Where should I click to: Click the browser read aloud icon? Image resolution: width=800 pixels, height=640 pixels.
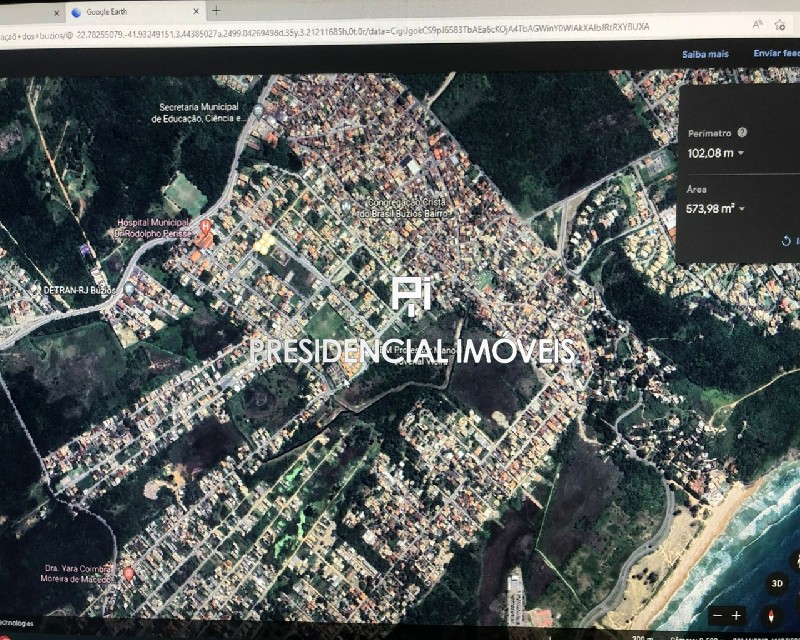756,27
